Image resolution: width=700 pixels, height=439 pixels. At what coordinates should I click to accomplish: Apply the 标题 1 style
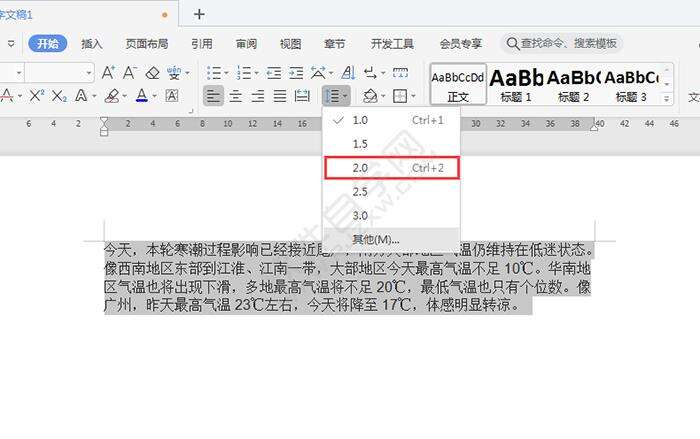[x=516, y=84]
